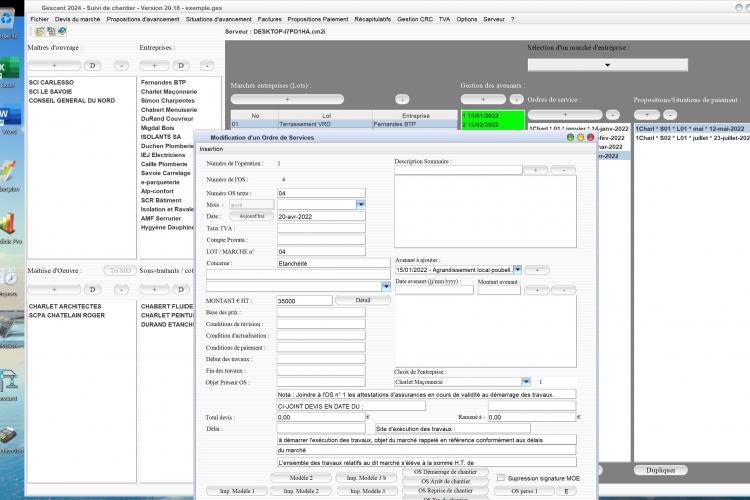Expand the Mois dropdown arrow
Viewport: 750px width, 500px height.
coord(361,205)
